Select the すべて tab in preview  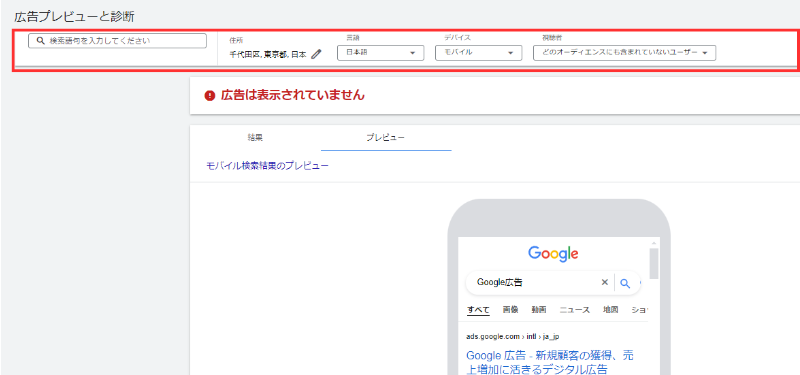(479, 310)
